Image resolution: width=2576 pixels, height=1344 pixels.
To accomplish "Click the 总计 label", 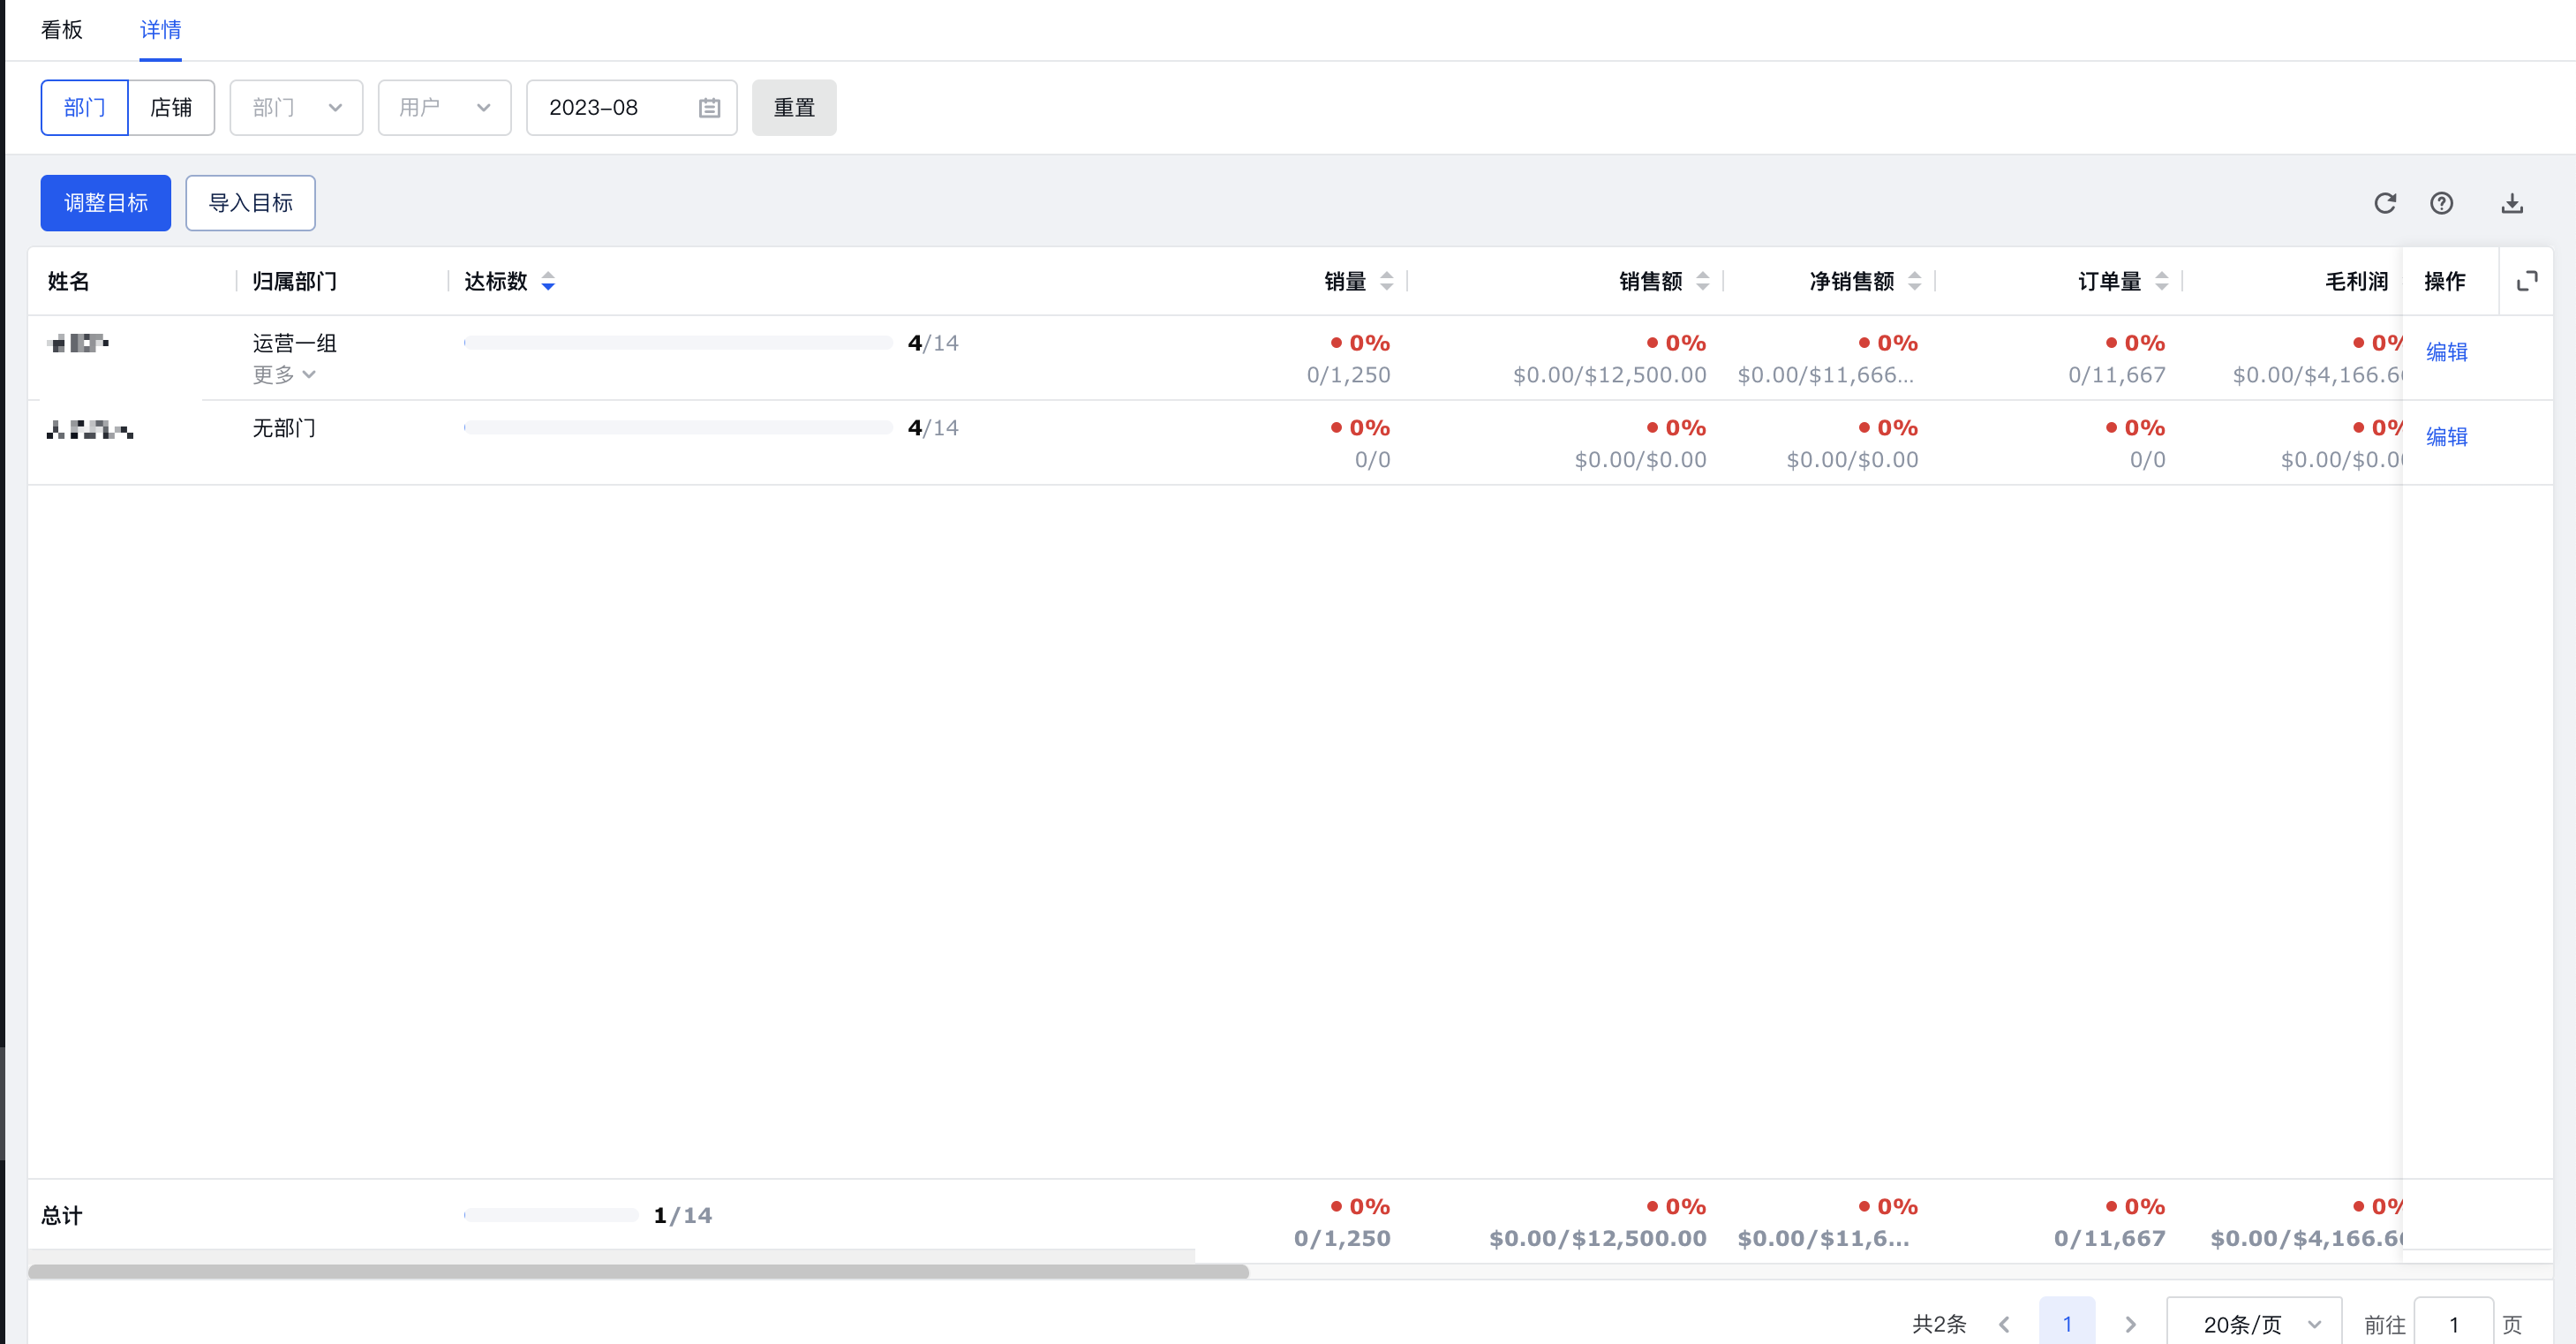I will coord(62,1216).
